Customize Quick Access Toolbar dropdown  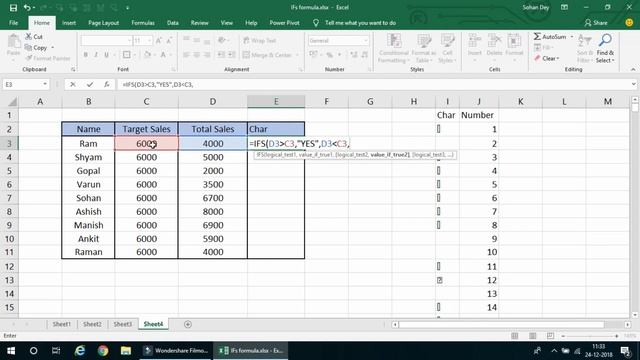pyautogui.click(x=127, y=7)
